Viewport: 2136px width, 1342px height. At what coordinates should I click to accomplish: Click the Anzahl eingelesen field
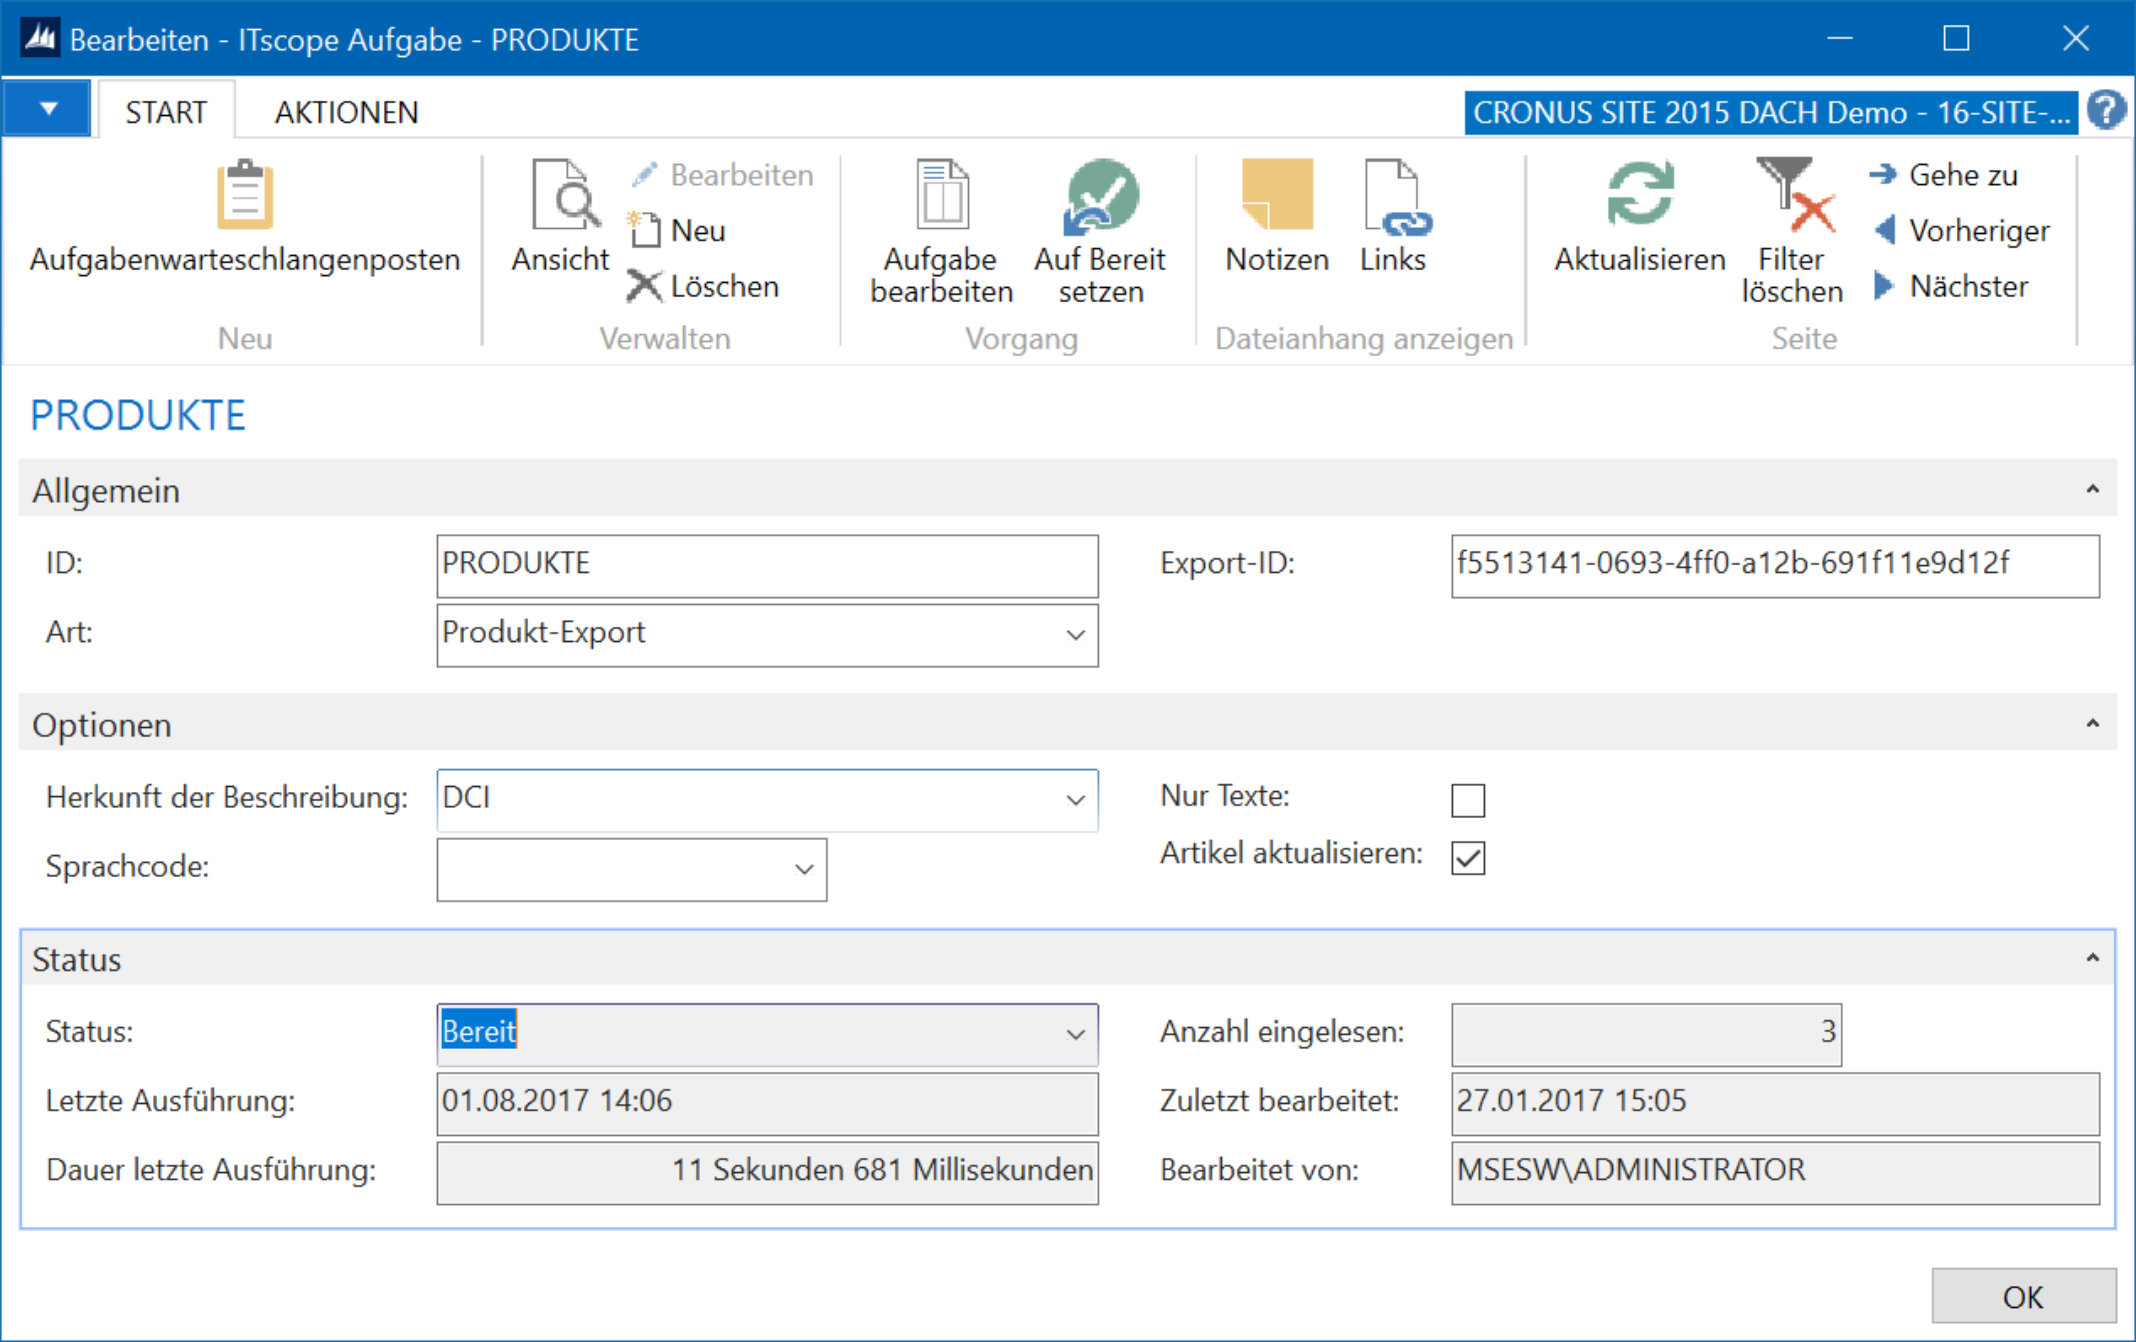1646,1034
